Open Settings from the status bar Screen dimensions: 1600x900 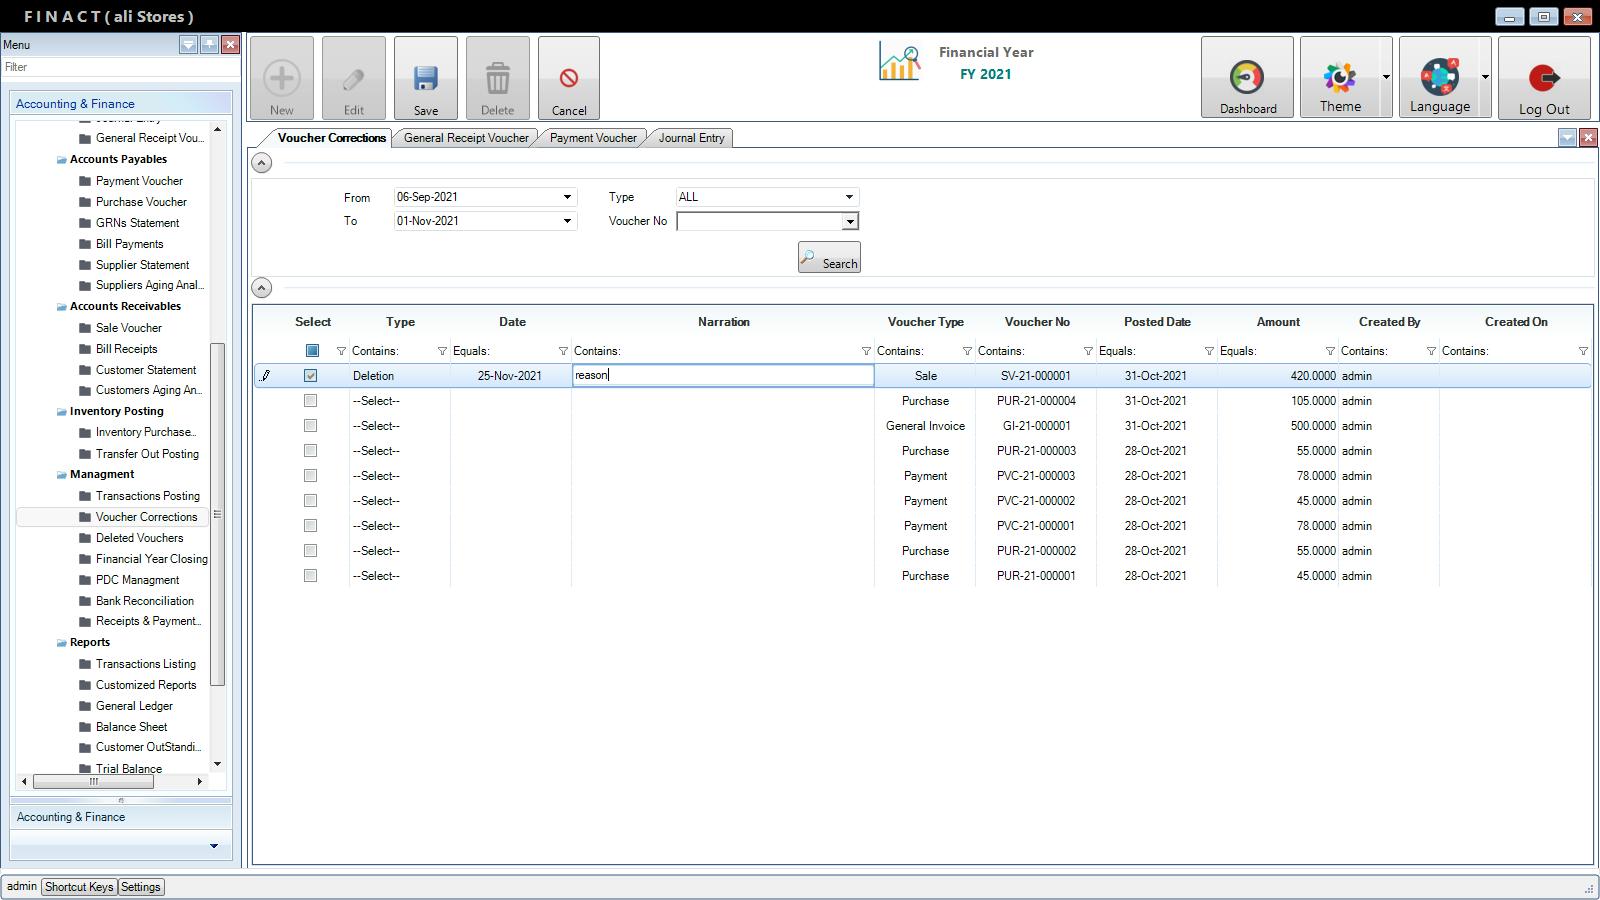[141, 887]
